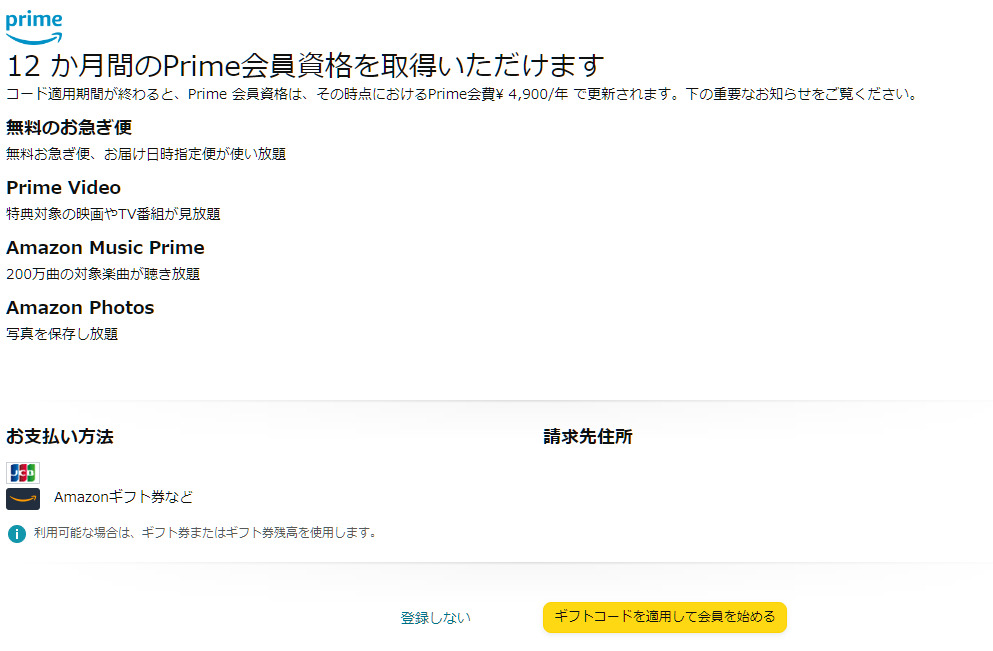Select the Prime Video benefit heading
993x651 pixels.
click(63, 188)
